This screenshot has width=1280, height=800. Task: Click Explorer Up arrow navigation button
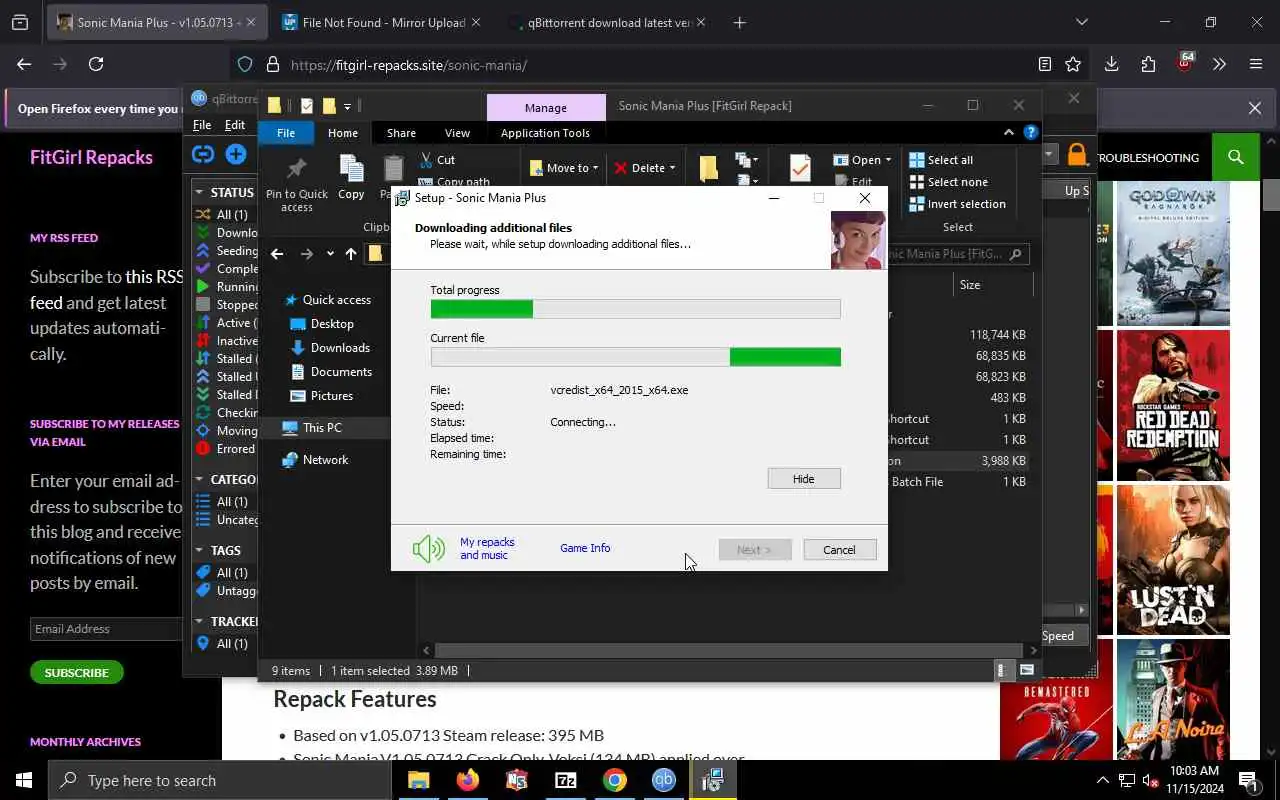[x=351, y=254]
